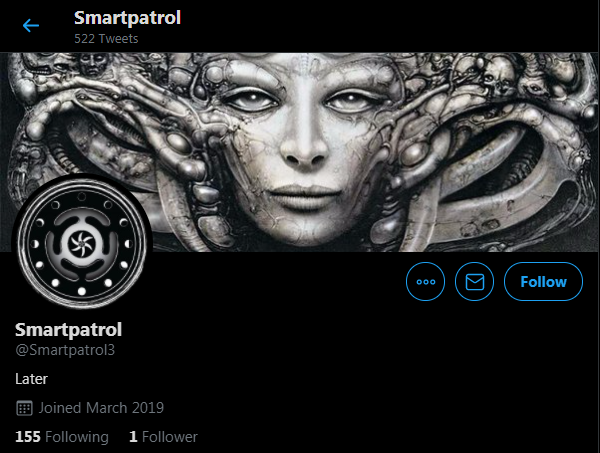Open the circular Smartpatrol profile picture
This screenshot has height=453, width=600.
coord(82,243)
